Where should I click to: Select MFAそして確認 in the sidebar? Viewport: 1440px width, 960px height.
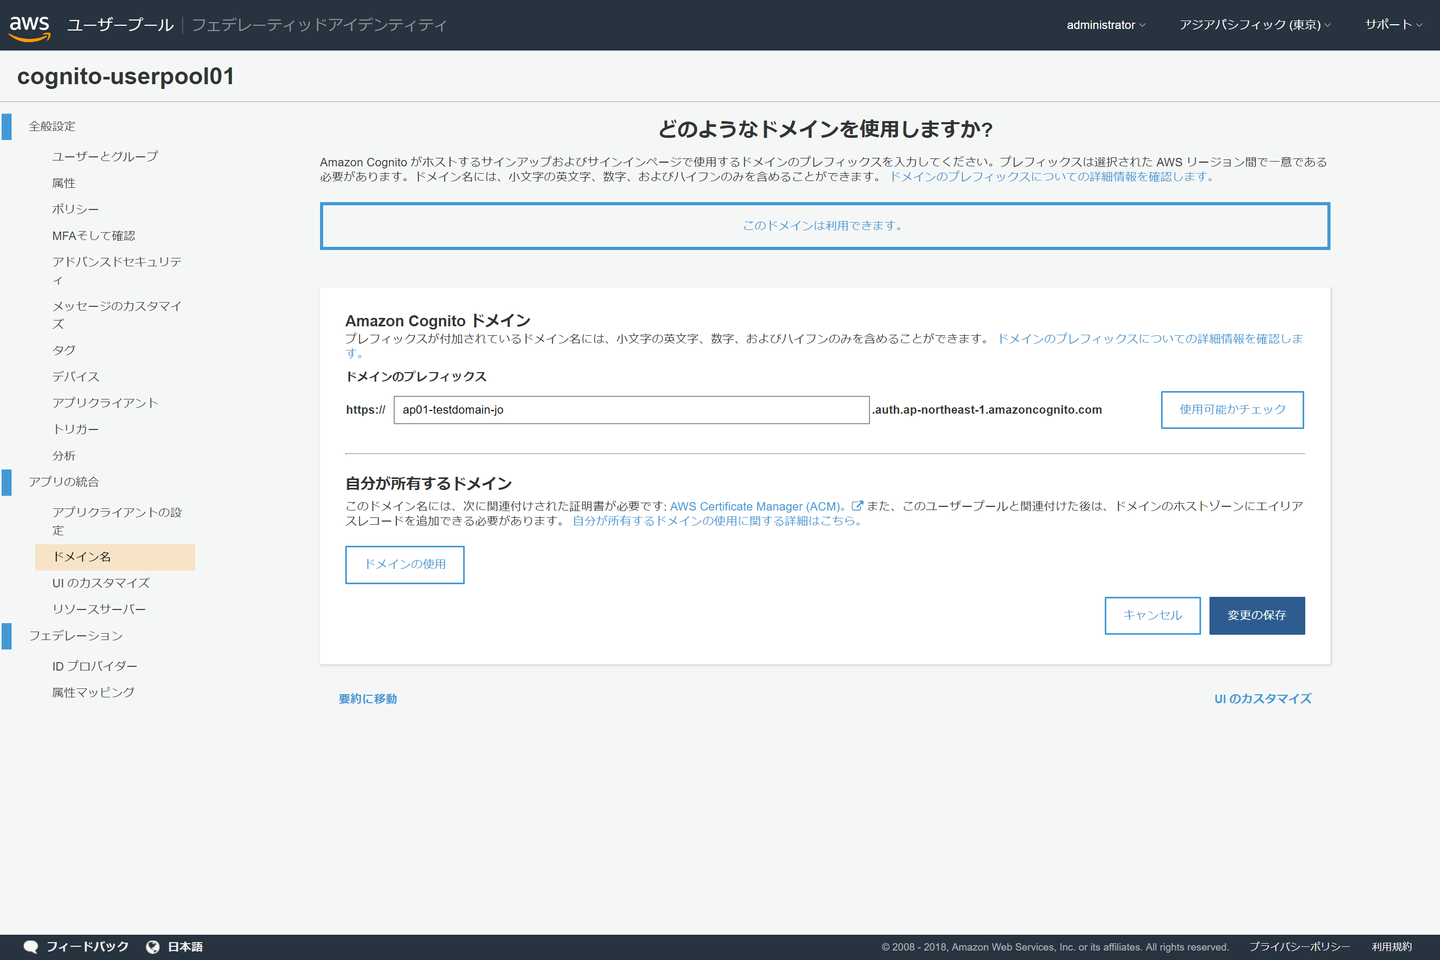[x=93, y=236]
